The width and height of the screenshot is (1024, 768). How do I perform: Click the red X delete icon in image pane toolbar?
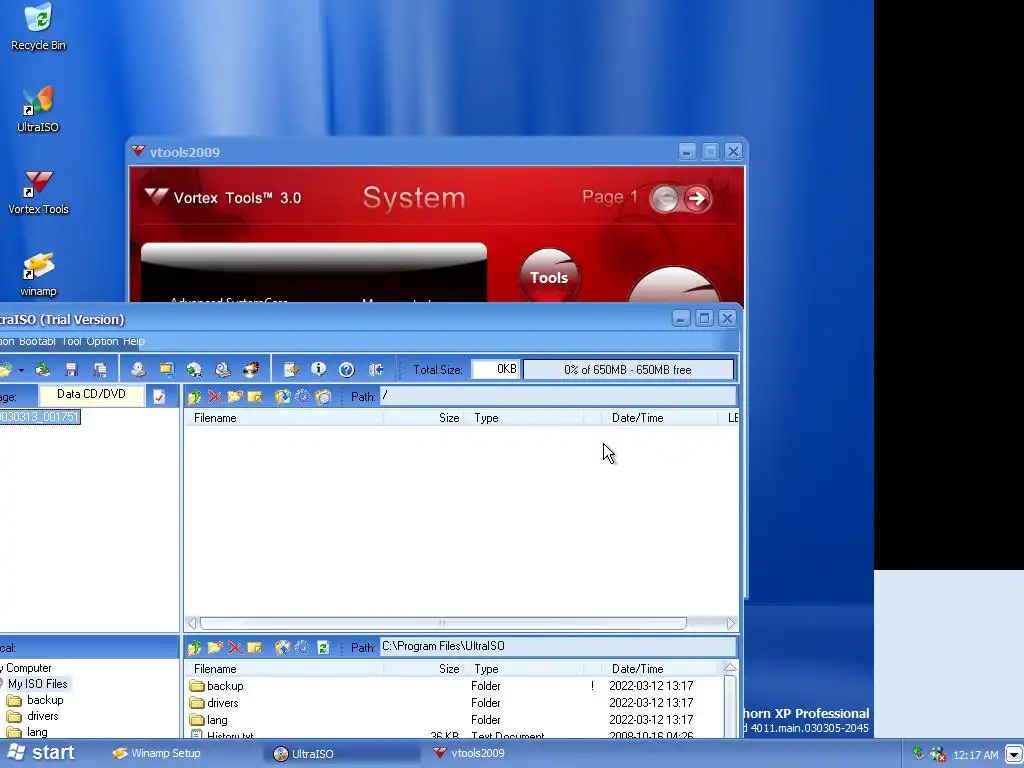tap(215, 396)
